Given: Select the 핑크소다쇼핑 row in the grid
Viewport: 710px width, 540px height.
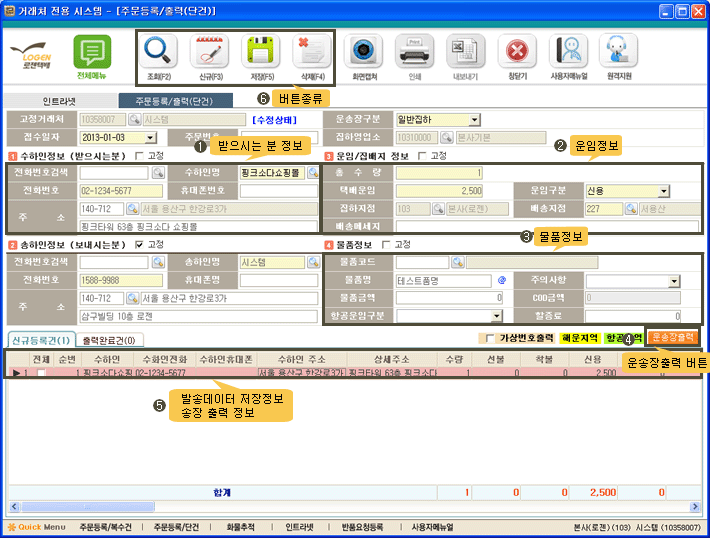Looking at the screenshot, I should point(354,373).
